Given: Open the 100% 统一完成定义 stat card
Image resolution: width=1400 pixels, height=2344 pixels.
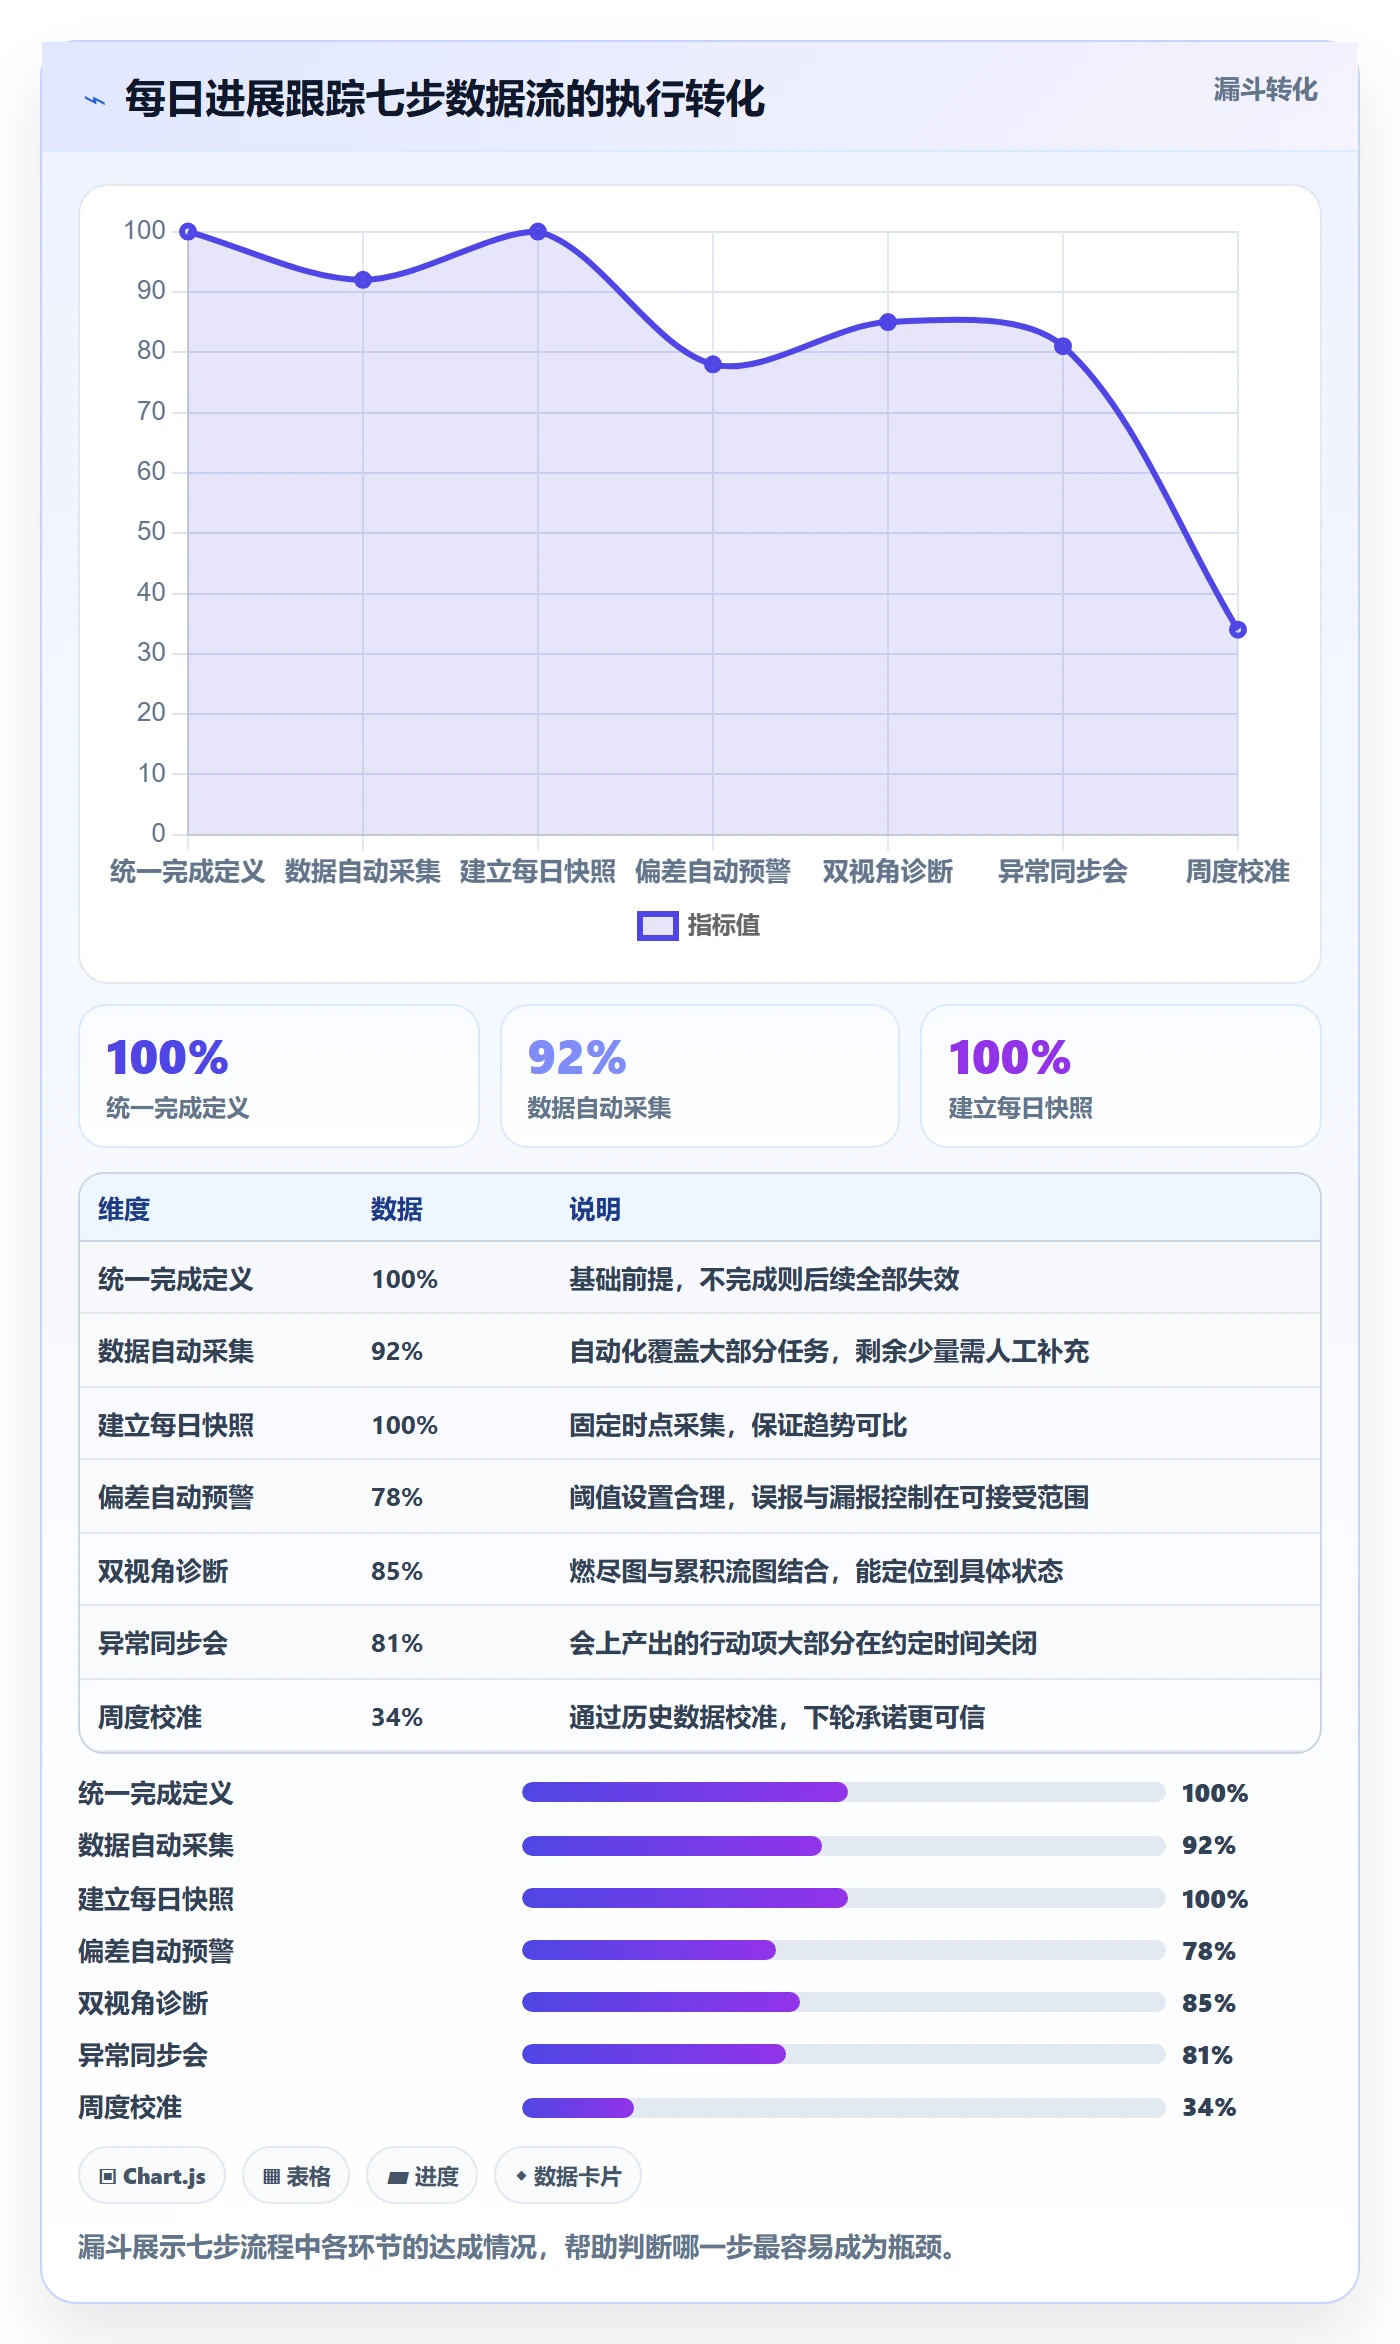Looking at the screenshot, I should 279,1076.
